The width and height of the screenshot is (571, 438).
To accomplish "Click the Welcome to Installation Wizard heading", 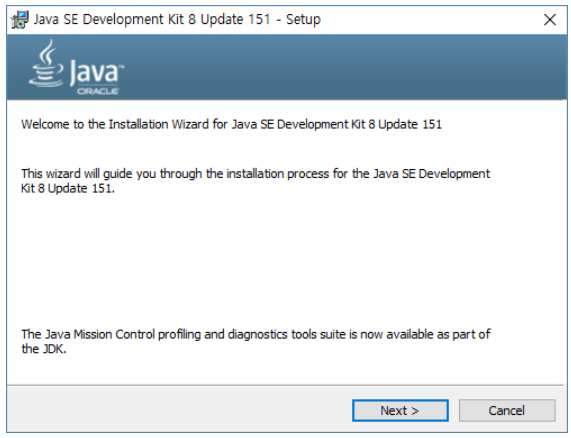I will coord(231,124).
